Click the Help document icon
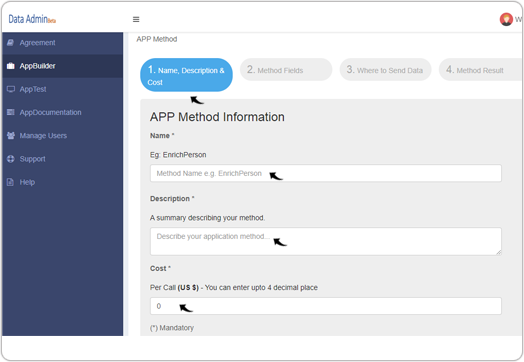 pyautogui.click(x=11, y=182)
